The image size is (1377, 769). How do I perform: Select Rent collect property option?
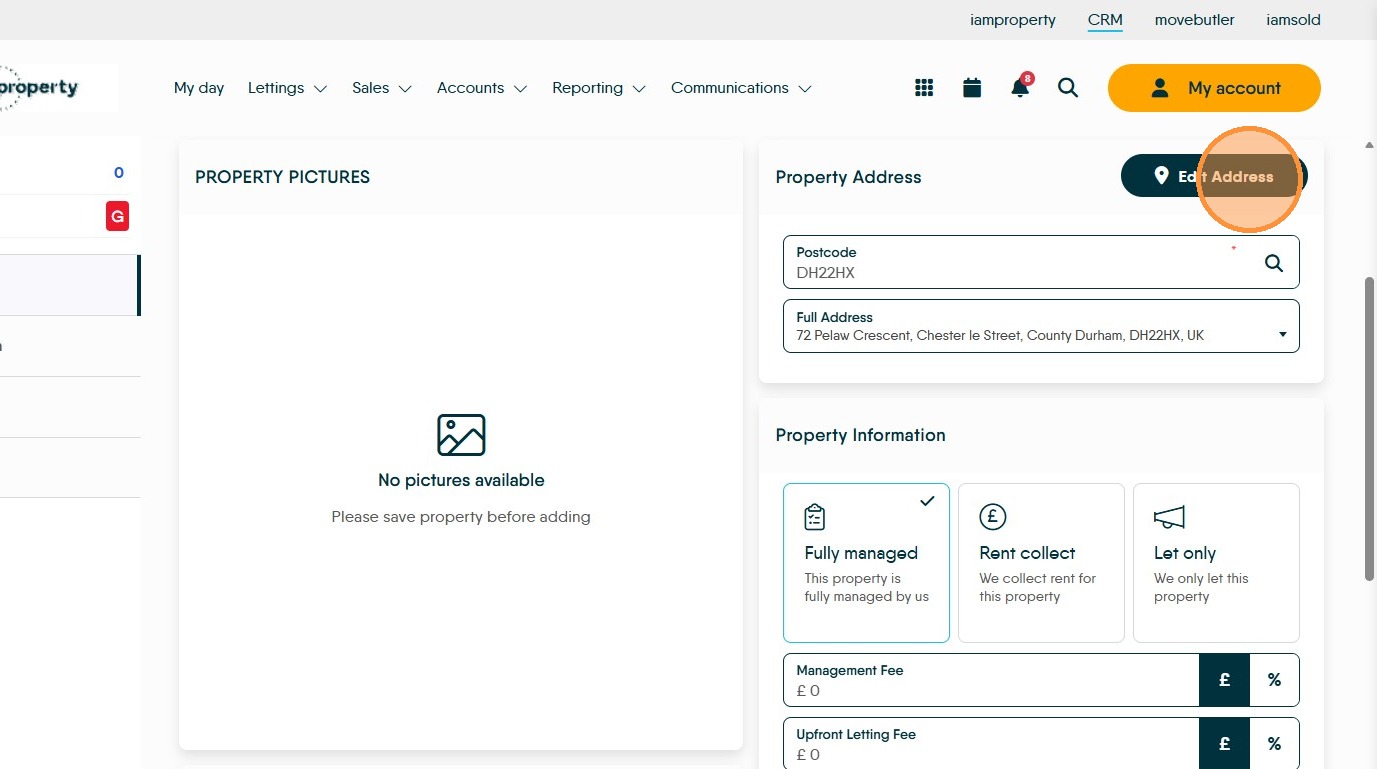(1041, 563)
